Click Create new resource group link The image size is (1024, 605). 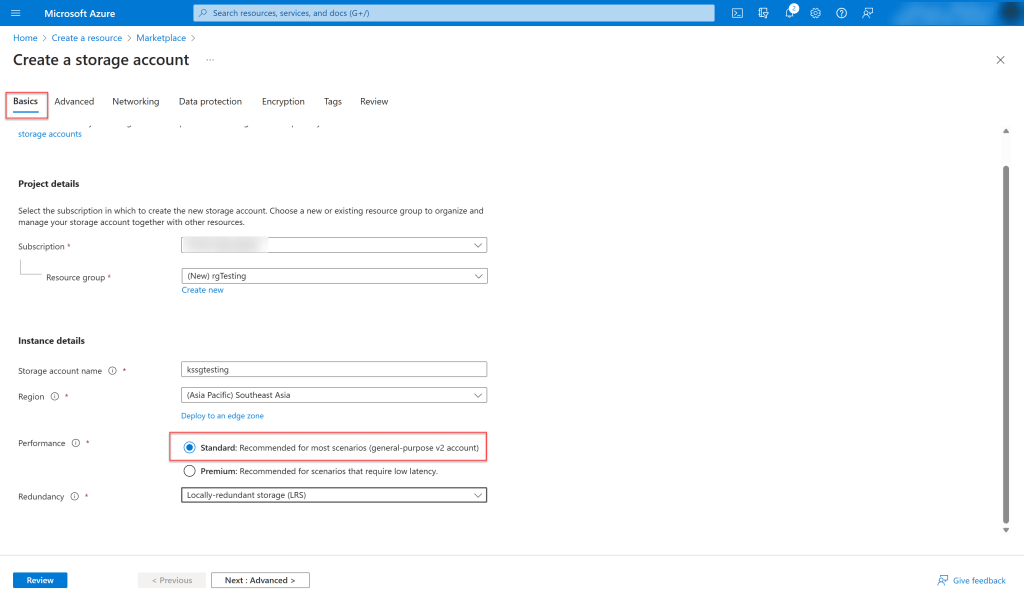pos(202,290)
